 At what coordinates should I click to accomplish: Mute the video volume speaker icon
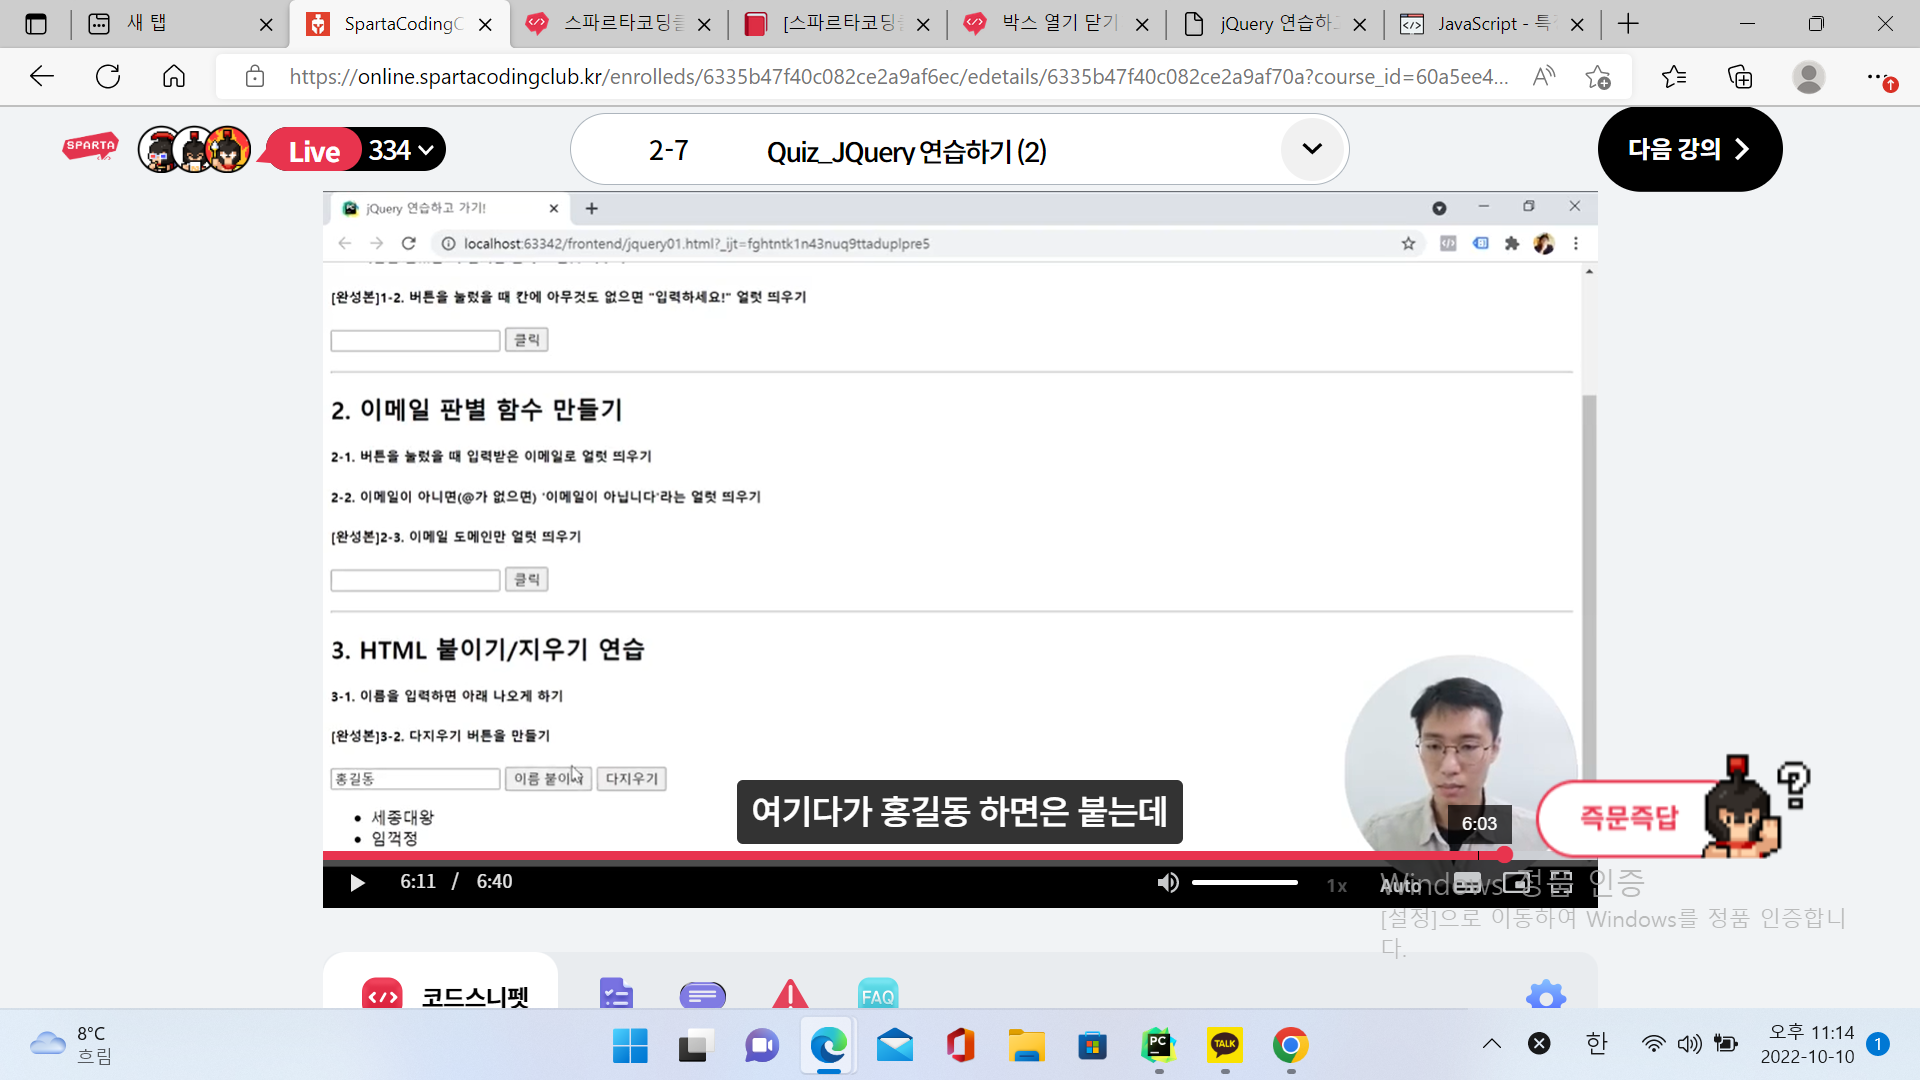pos(1167,882)
